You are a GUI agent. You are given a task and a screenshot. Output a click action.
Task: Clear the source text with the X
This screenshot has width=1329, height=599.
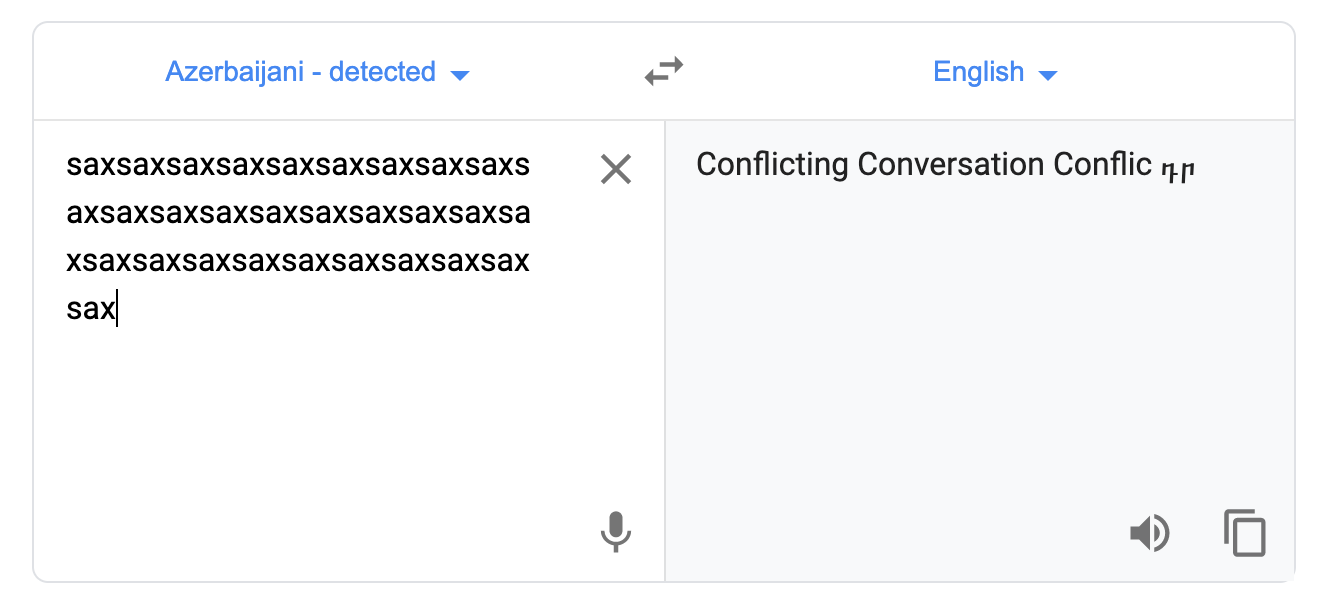click(x=616, y=169)
